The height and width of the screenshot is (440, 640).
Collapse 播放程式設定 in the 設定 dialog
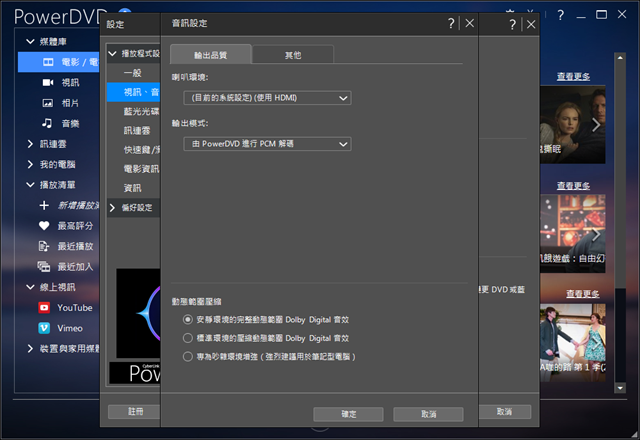(113, 53)
